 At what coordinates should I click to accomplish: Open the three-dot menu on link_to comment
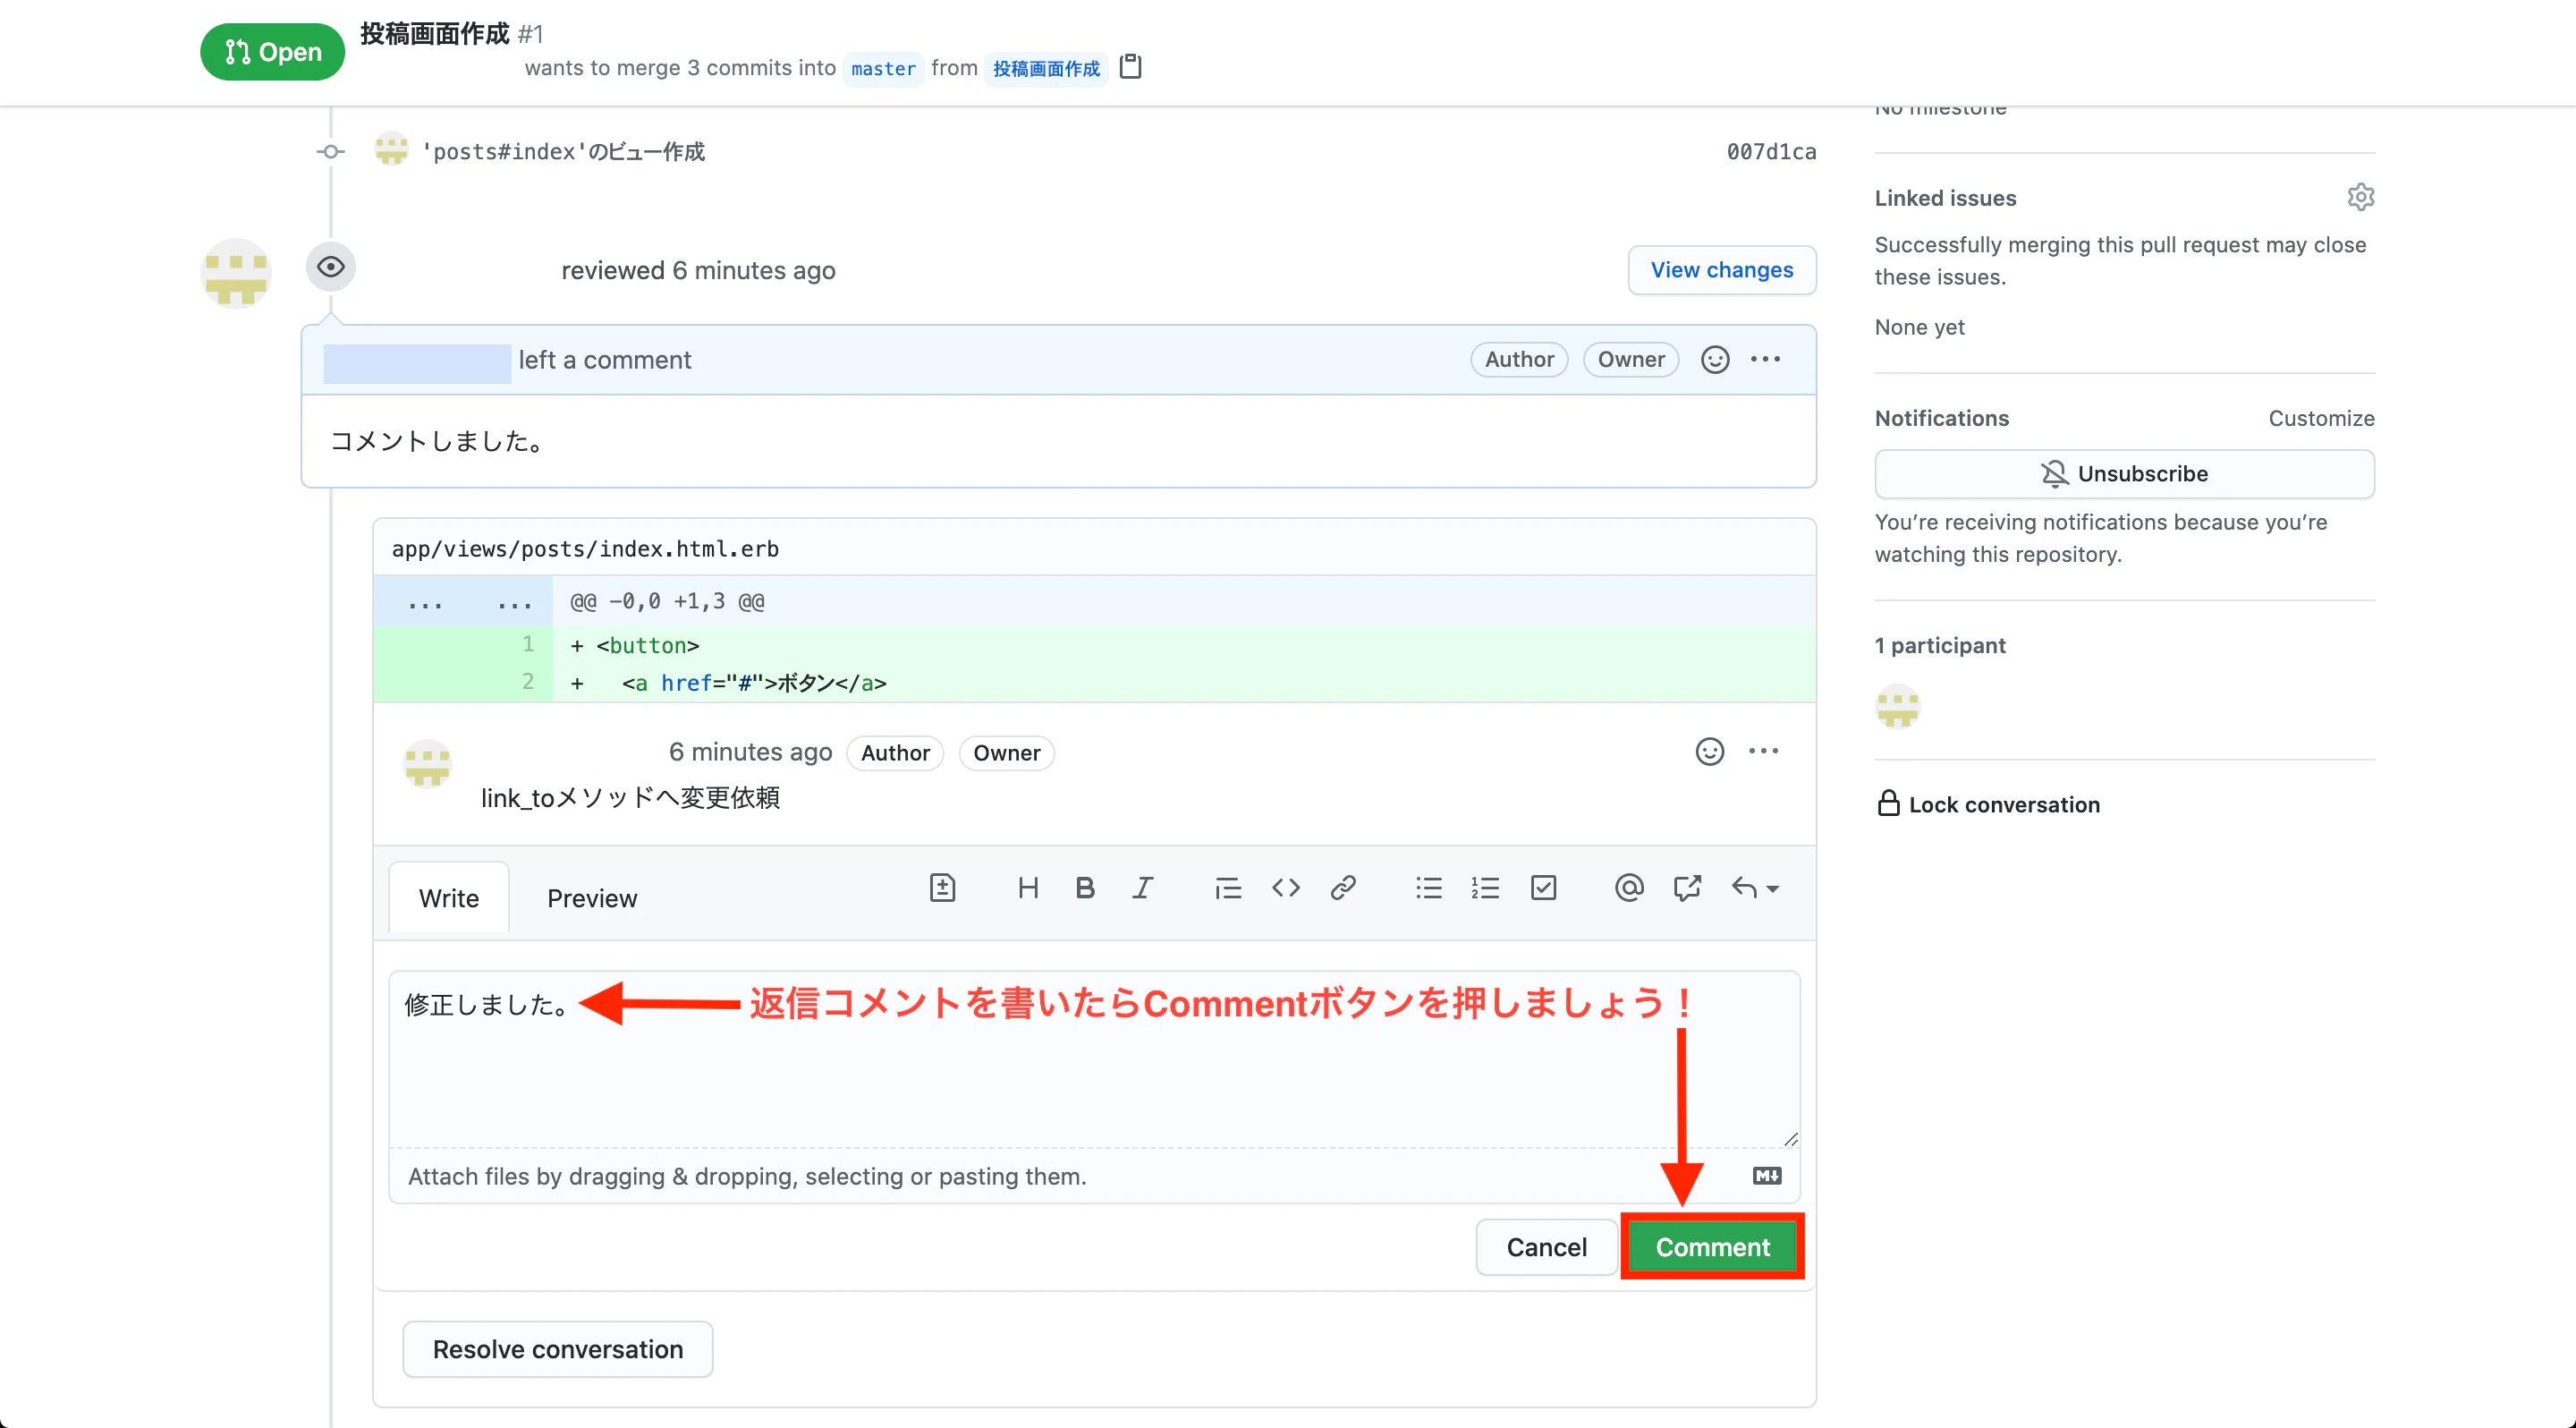pos(1763,752)
